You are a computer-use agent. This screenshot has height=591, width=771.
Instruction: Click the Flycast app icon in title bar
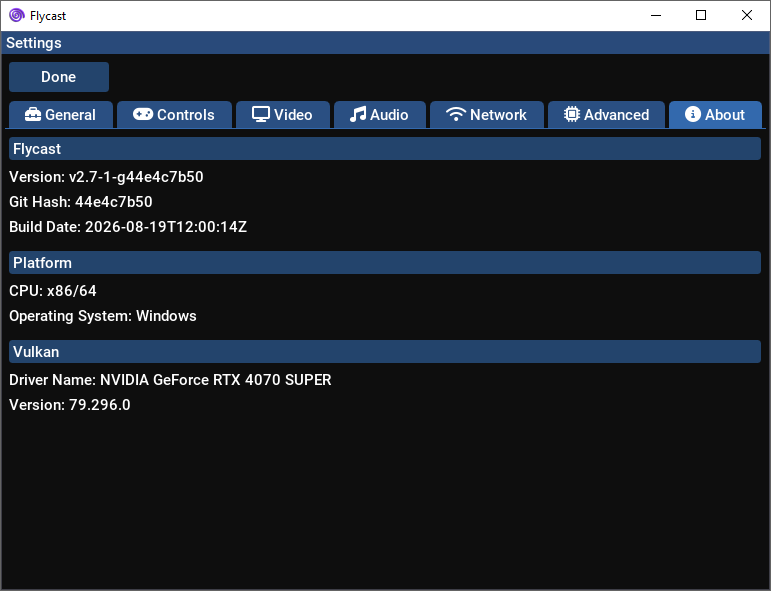(17, 15)
